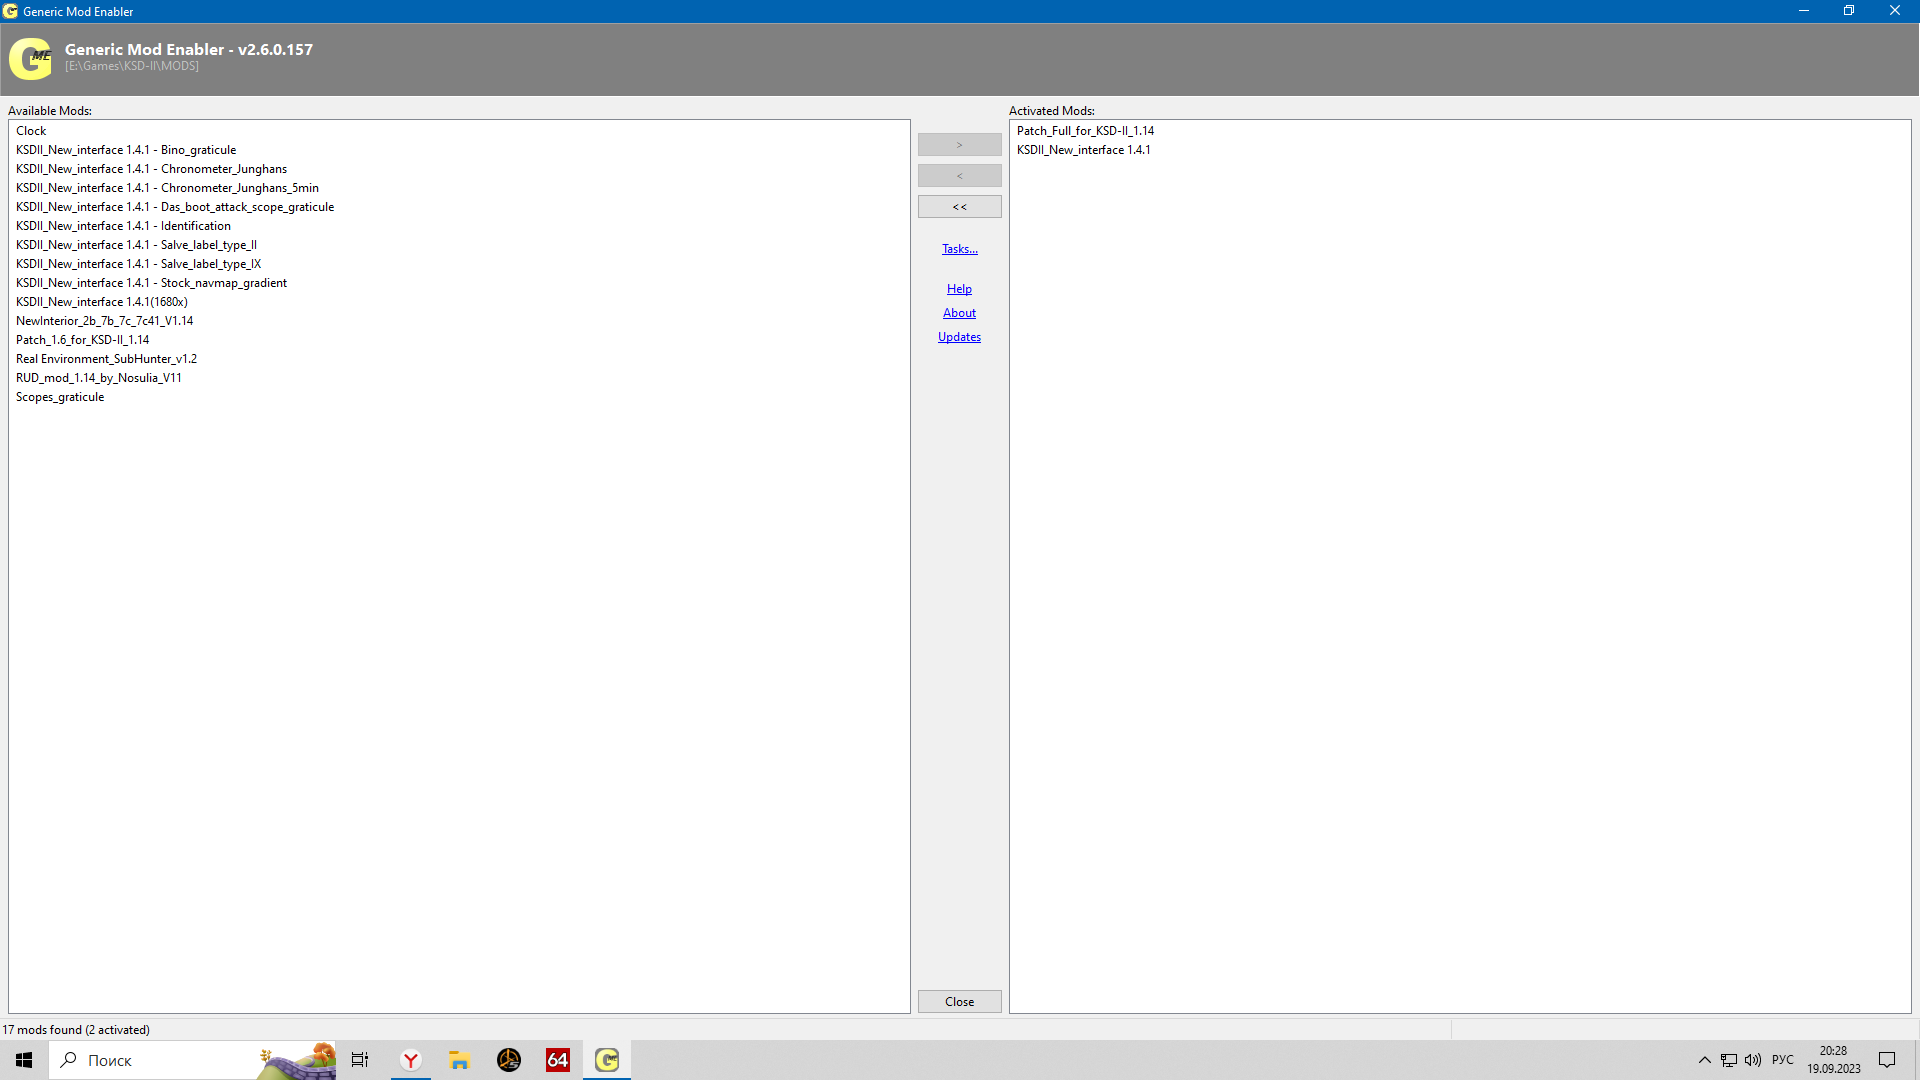Click the search highlight image in the search box
This screenshot has height=1080, width=1920.
pos(297,1061)
